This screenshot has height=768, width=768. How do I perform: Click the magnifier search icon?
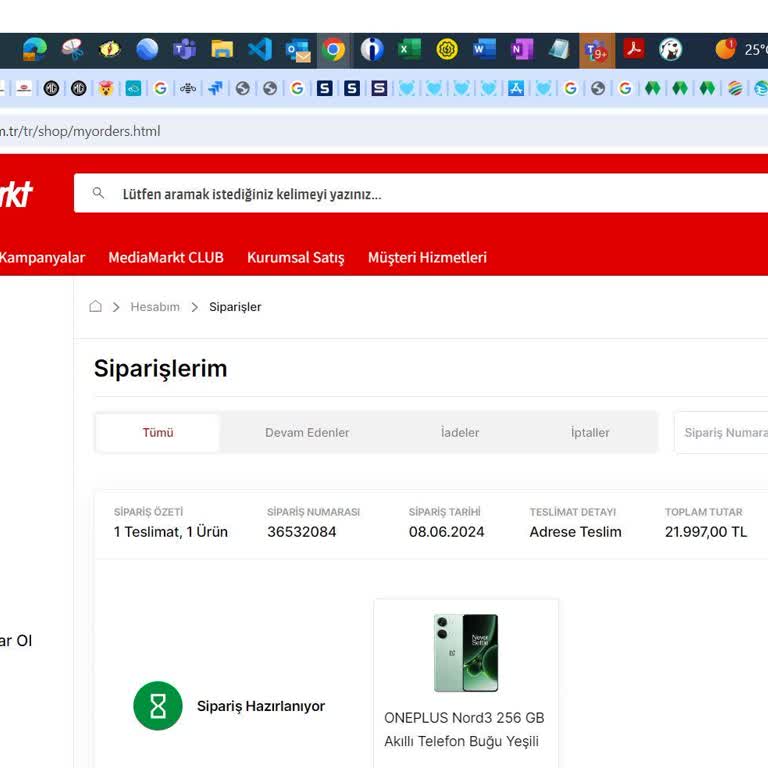pos(98,193)
